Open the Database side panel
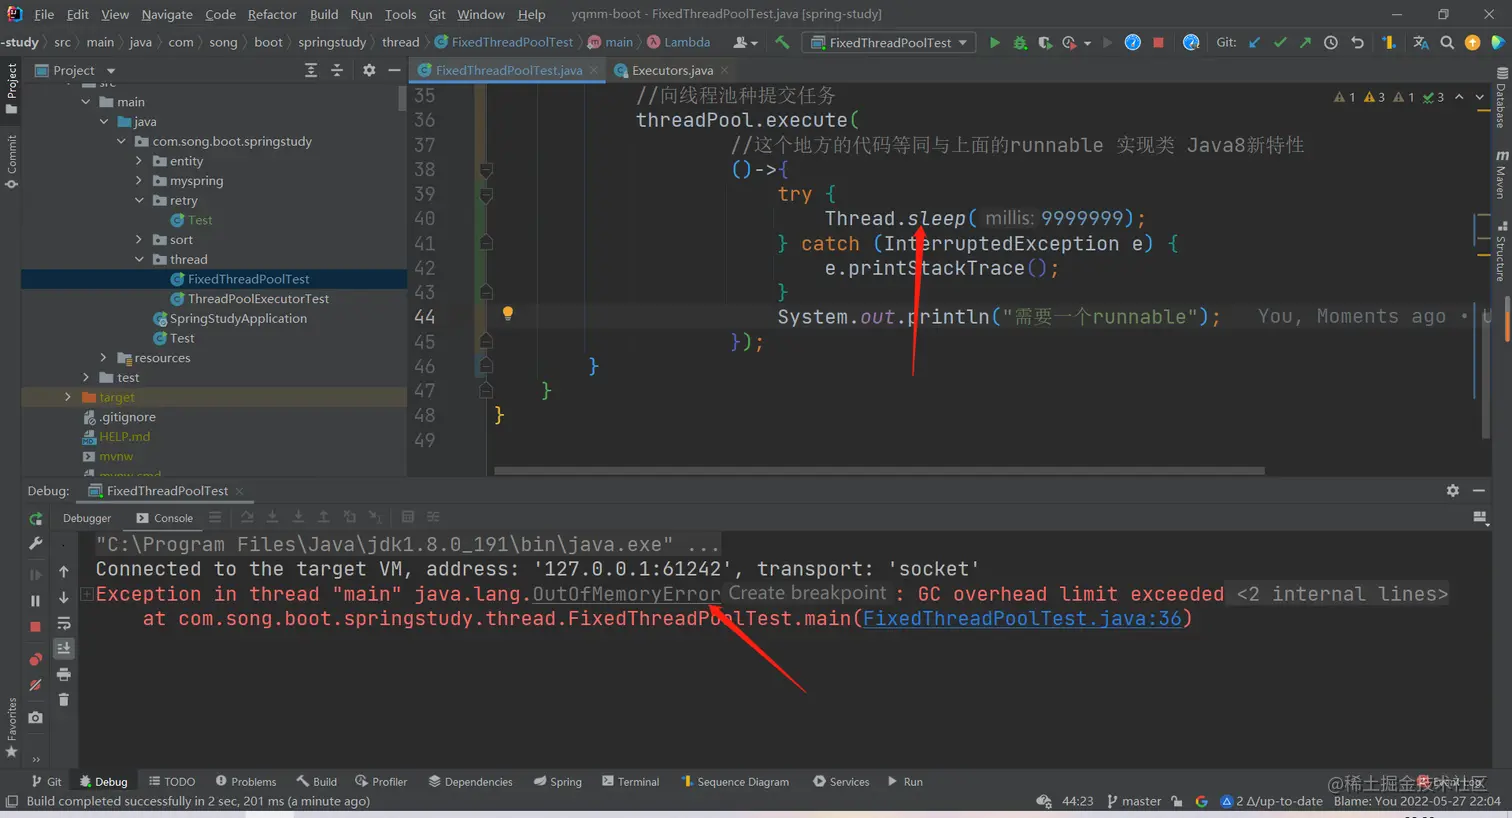 tap(1501, 98)
